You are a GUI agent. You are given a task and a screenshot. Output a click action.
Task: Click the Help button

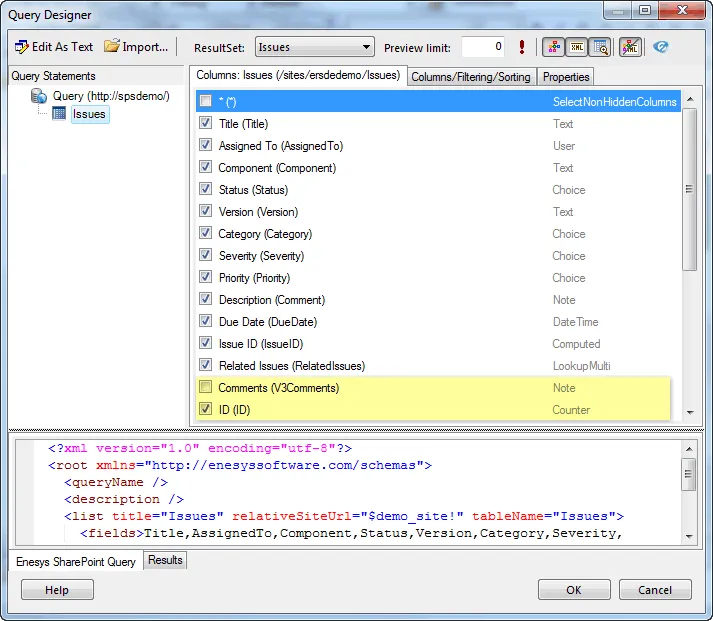tap(57, 590)
